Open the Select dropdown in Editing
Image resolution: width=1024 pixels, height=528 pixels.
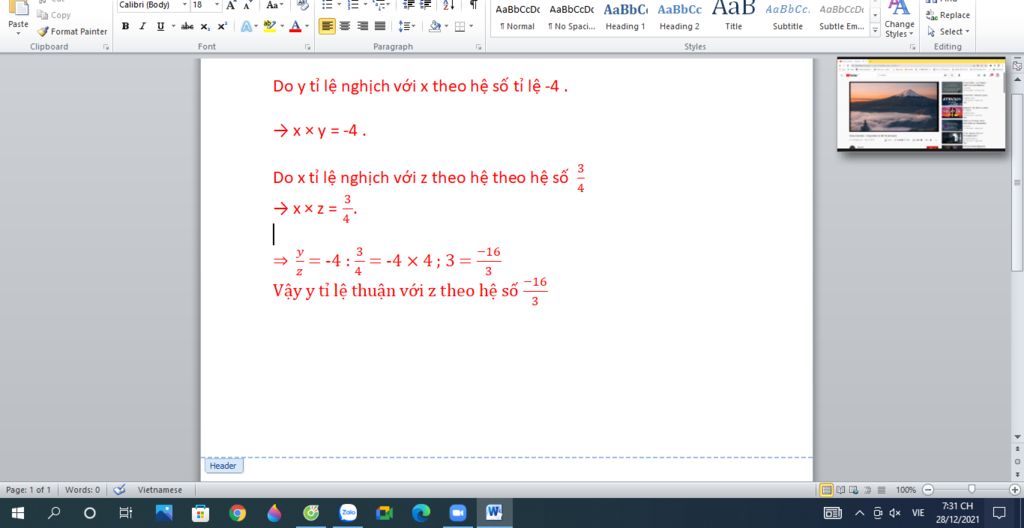948,31
